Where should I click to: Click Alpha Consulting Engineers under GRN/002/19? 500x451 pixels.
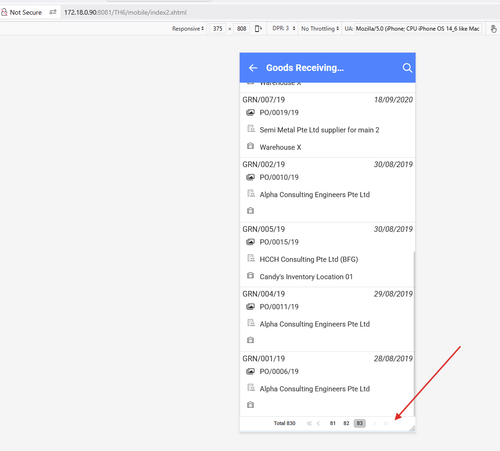[315, 195]
